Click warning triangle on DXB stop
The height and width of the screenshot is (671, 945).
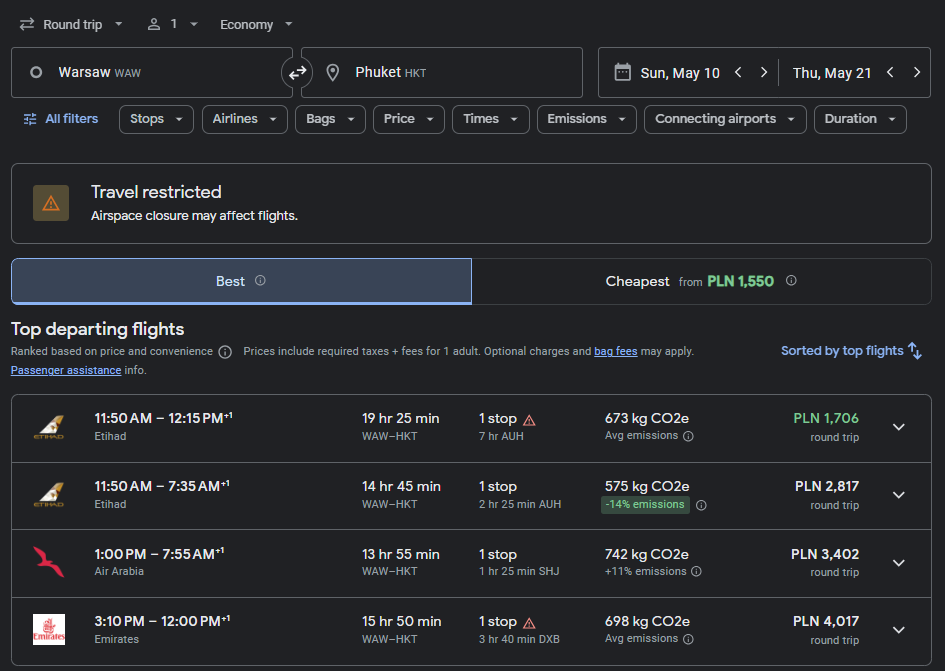tap(529, 623)
